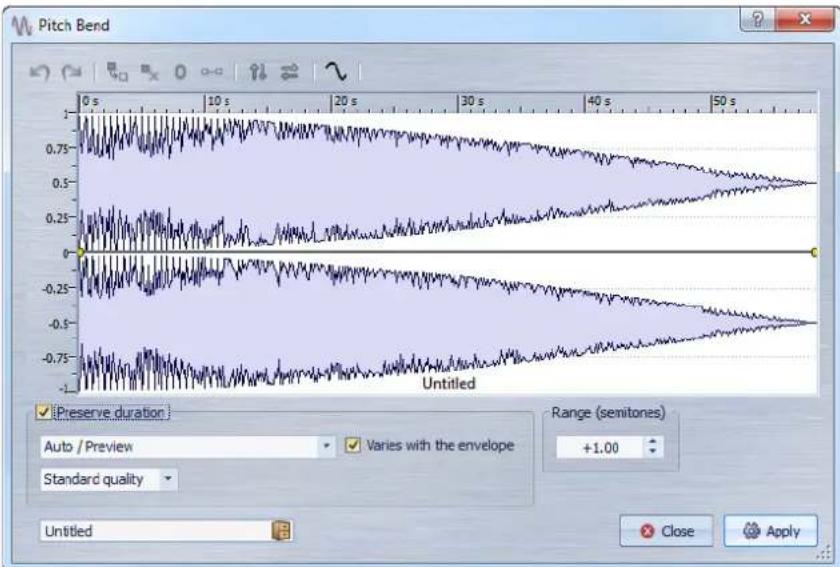Click the reset whole envelope icon

[212, 71]
